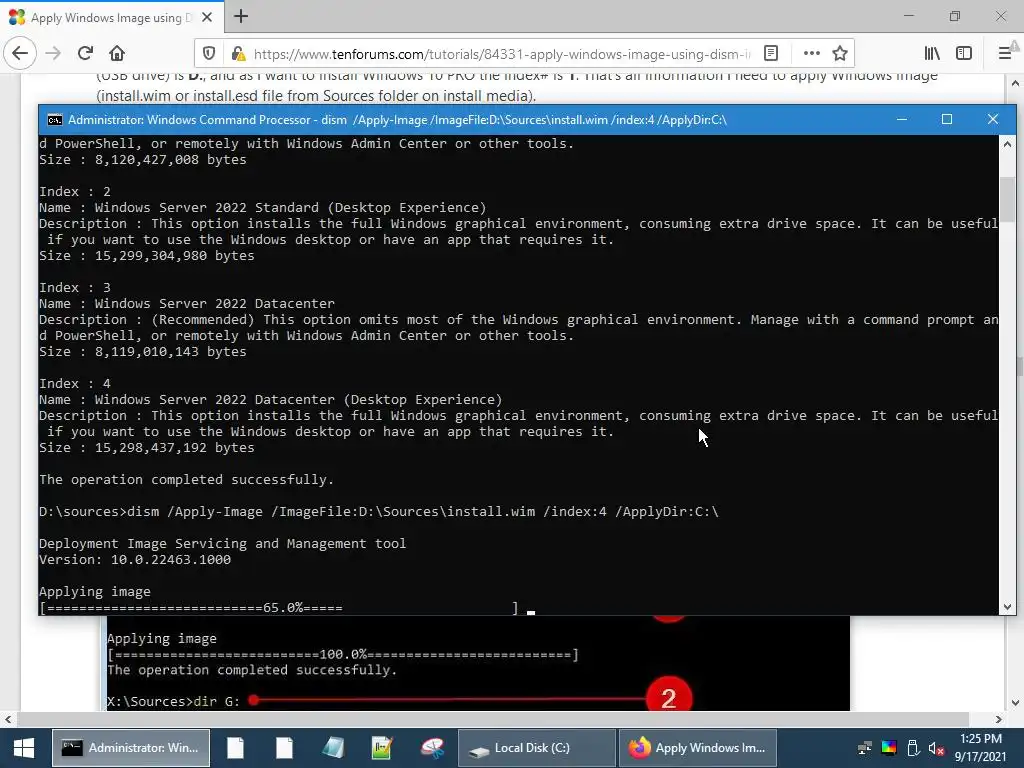Viewport: 1024px width, 768px height.
Task: Click the tenforums URL address field
Action: [x=502, y=54]
